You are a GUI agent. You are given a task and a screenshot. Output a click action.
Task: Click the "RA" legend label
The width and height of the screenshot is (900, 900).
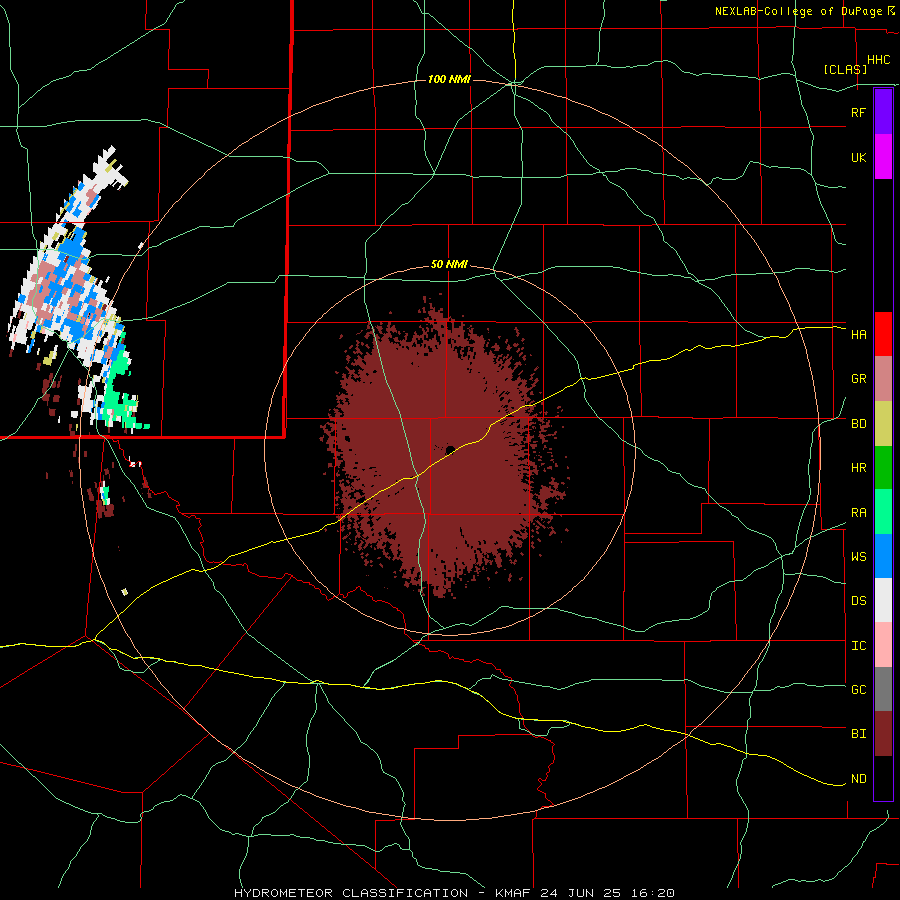pos(858,513)
